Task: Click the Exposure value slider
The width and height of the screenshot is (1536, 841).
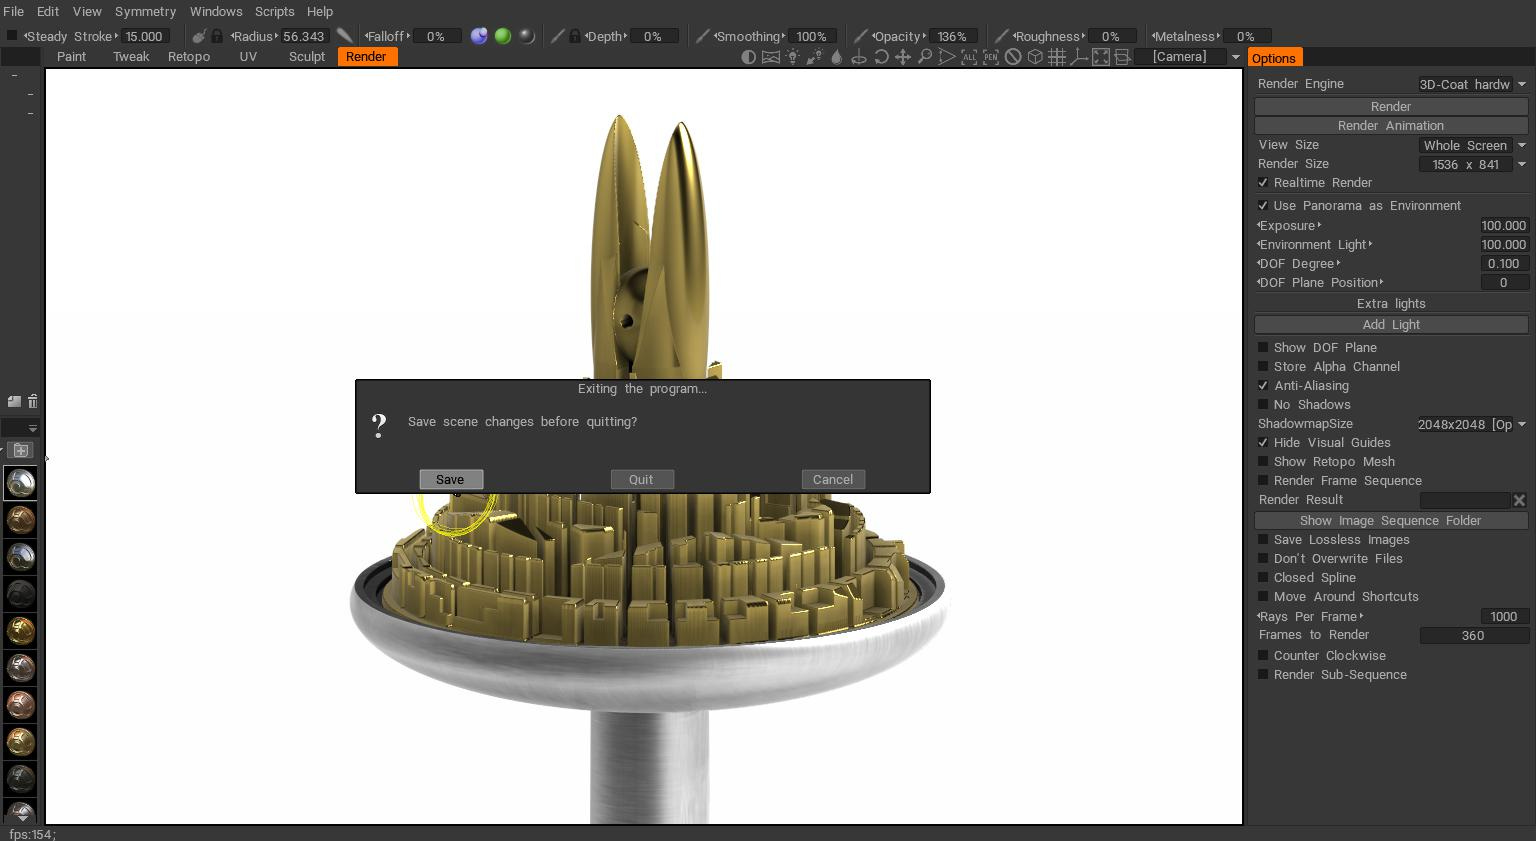Action: click(1503, 225)
